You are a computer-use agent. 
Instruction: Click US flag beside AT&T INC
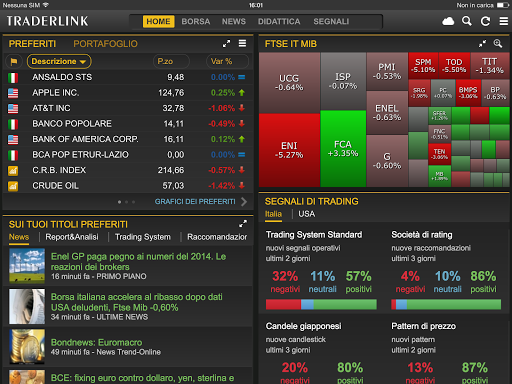[x=13, y=109]
